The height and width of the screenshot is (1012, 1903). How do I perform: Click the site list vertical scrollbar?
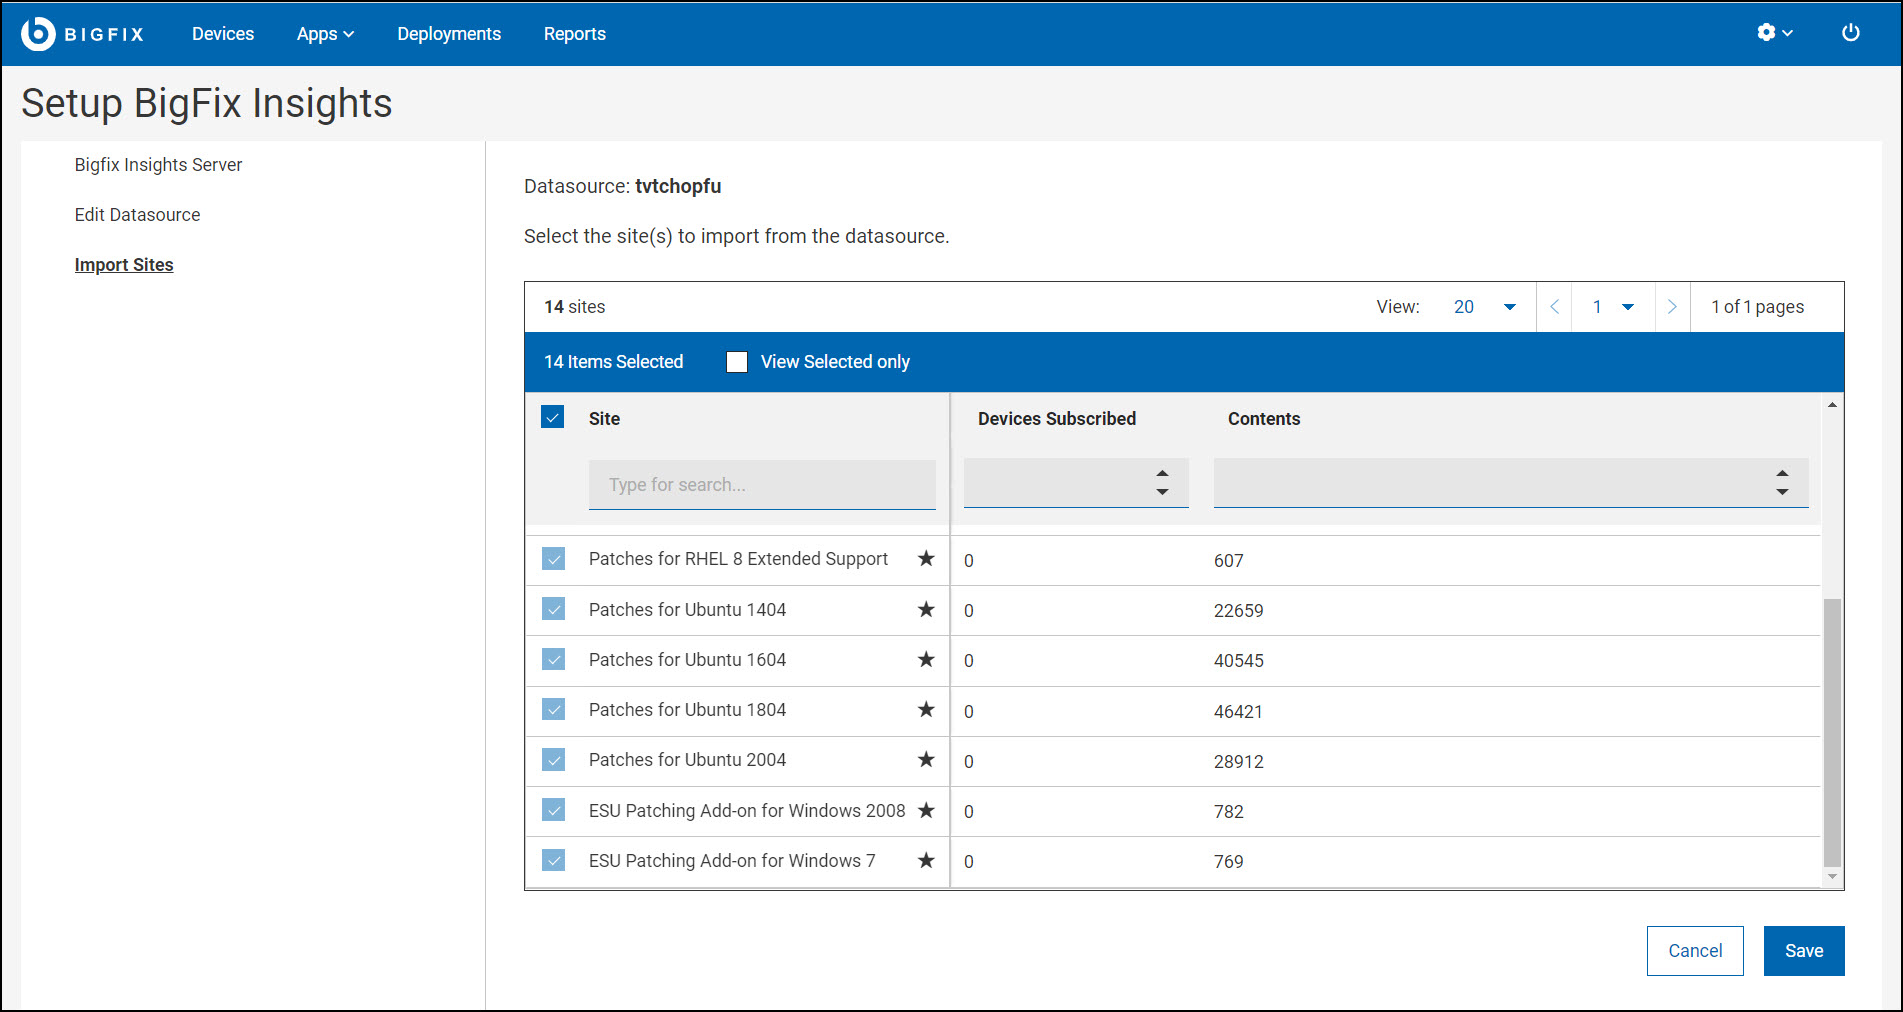(1831, 732)
